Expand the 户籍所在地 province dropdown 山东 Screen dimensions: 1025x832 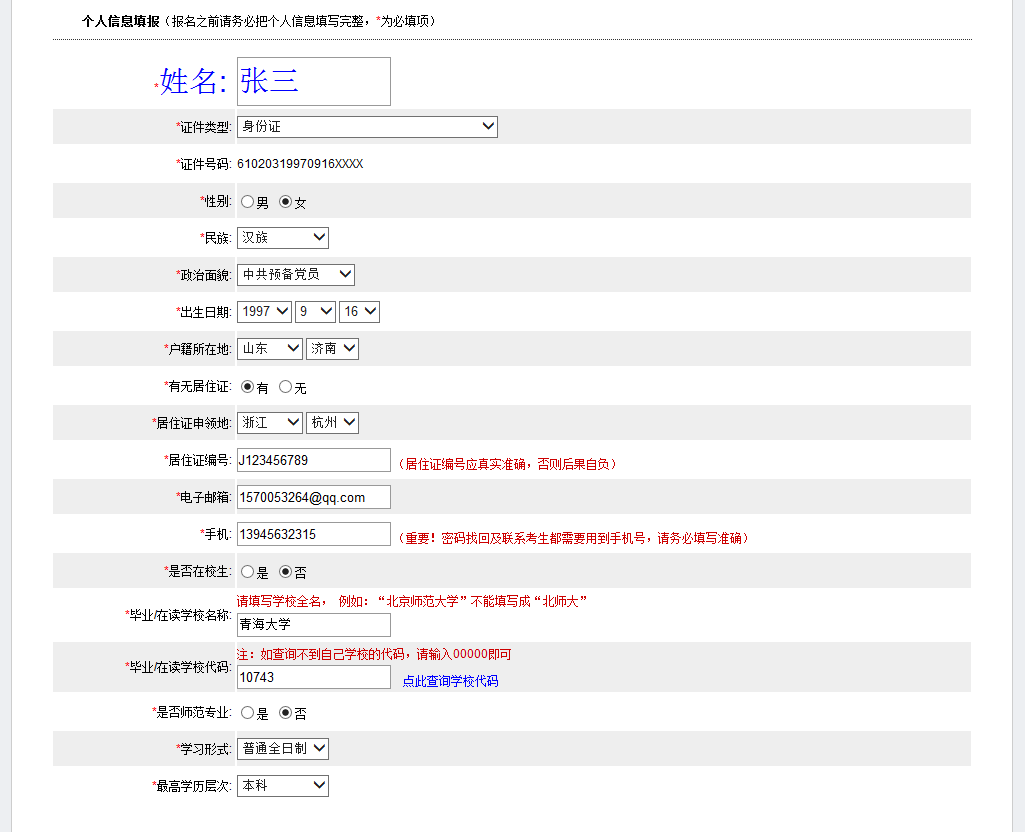pyautogui.click(x=270, y=349)
